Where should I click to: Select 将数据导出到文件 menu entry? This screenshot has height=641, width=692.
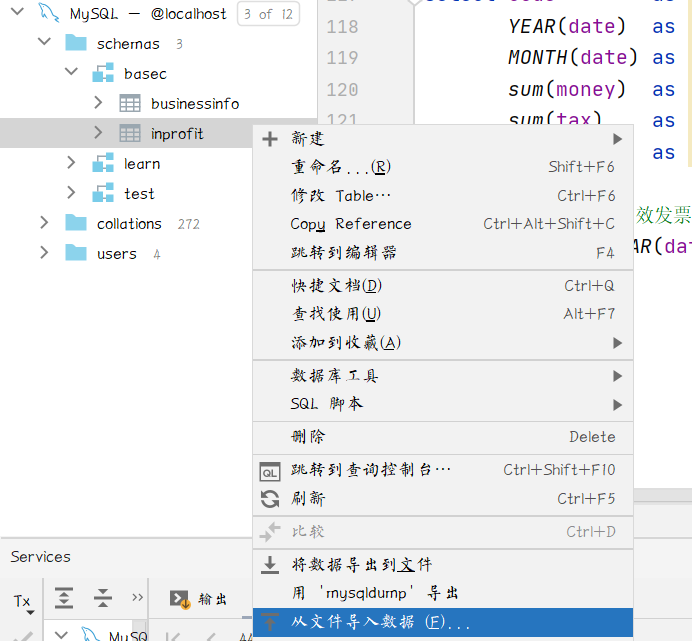(x=443, y=565)
